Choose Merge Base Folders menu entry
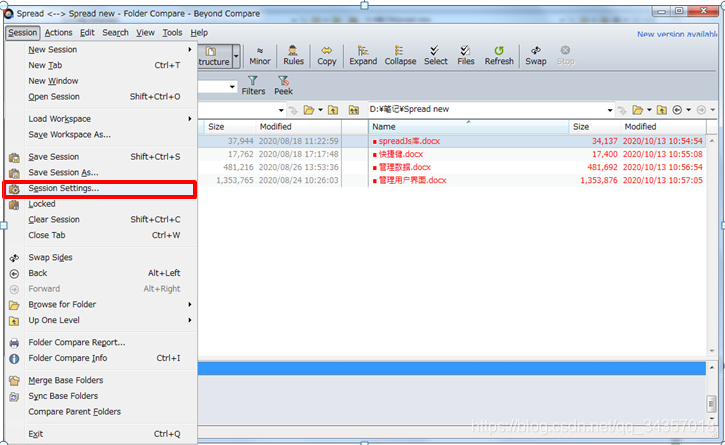Image resolution: width=725 pixels, height=445 pixels. pos(100,381)
